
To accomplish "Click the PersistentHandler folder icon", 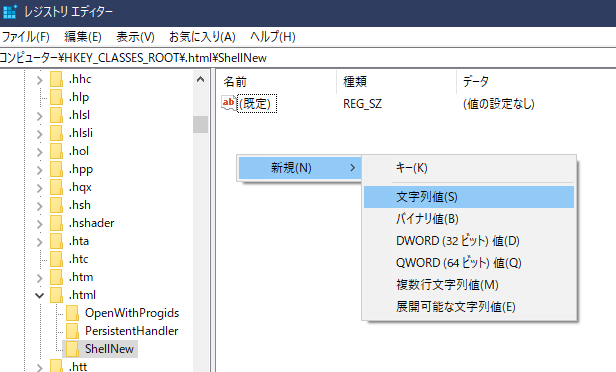I will (x=72, y=331).
